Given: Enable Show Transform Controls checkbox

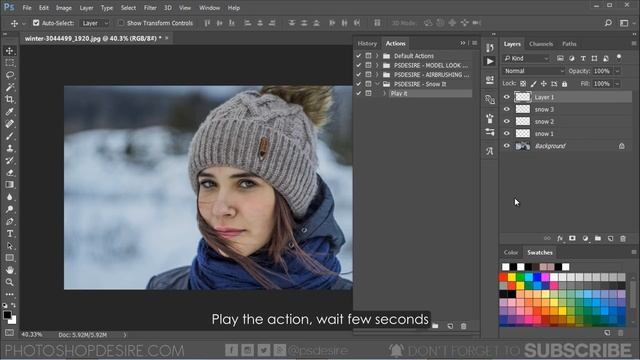Looking at the screenshot, I should tap(121, 23).
